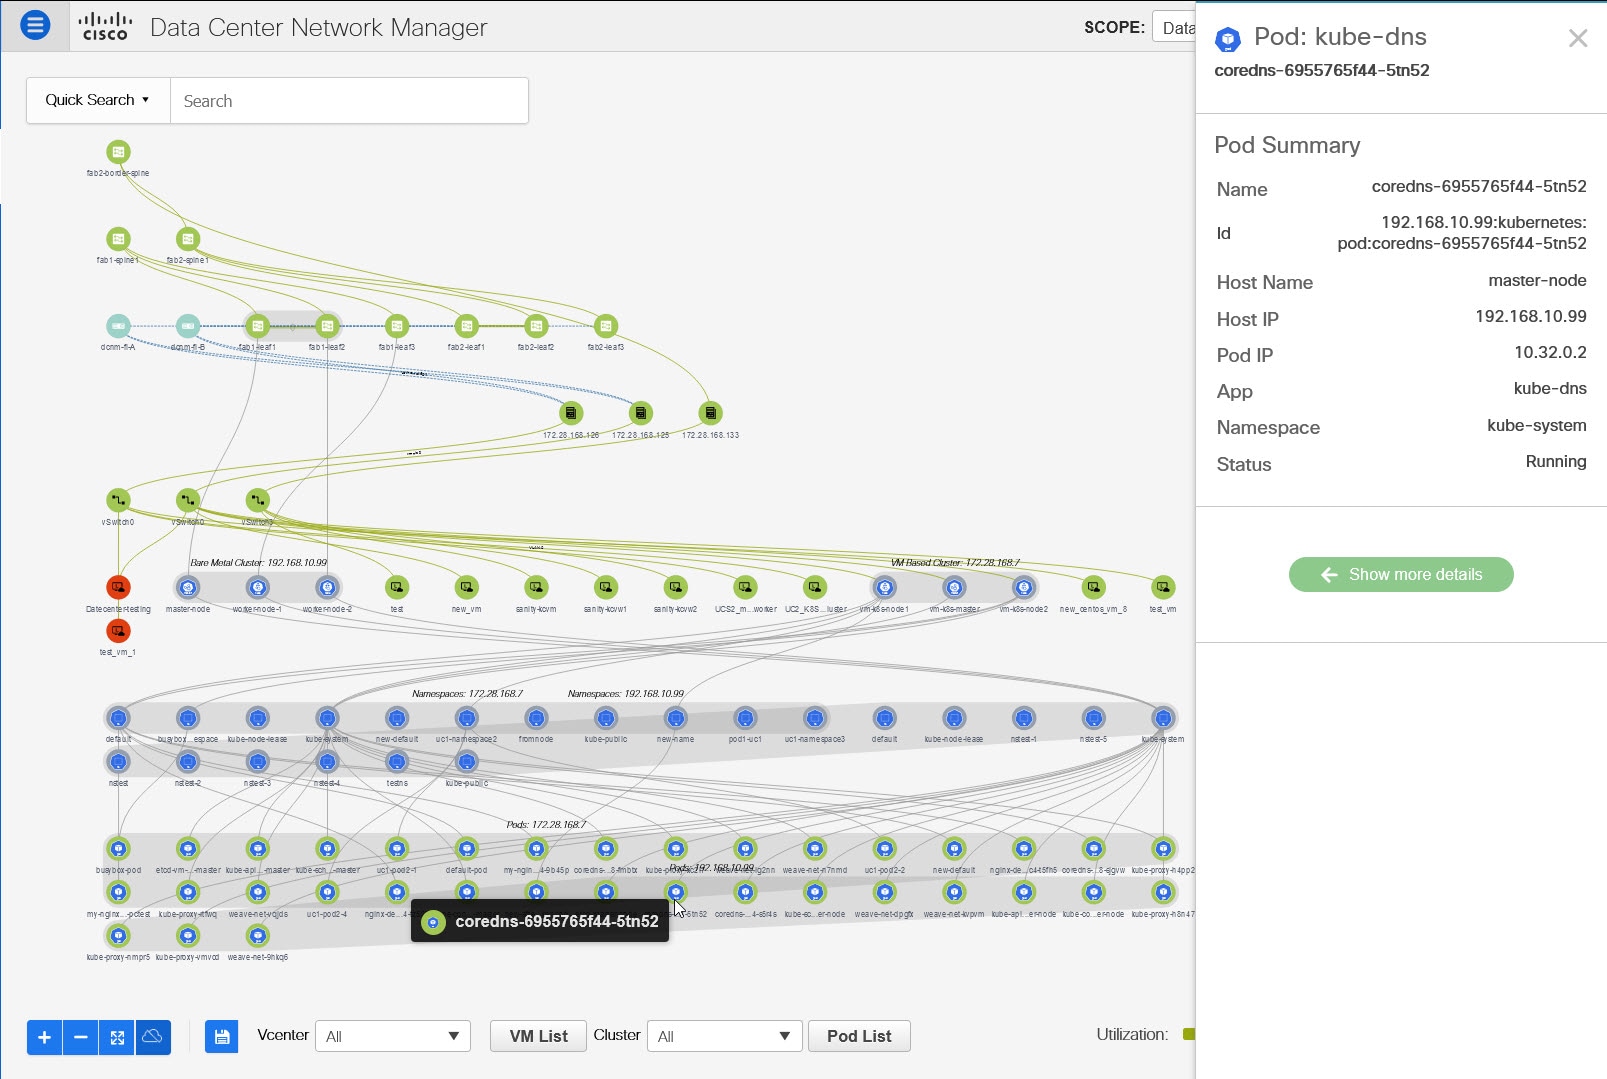Close the Pod kube-dns panel

tap(1578, 38)
